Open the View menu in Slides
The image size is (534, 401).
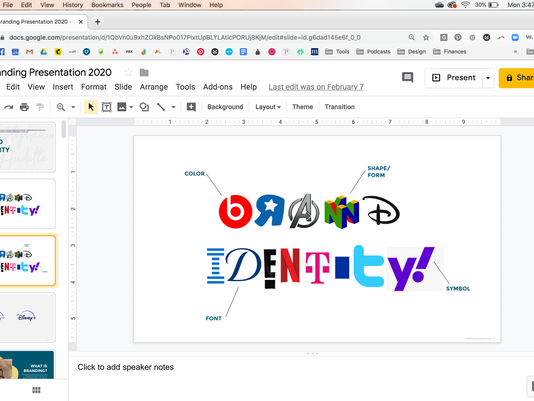36,87
